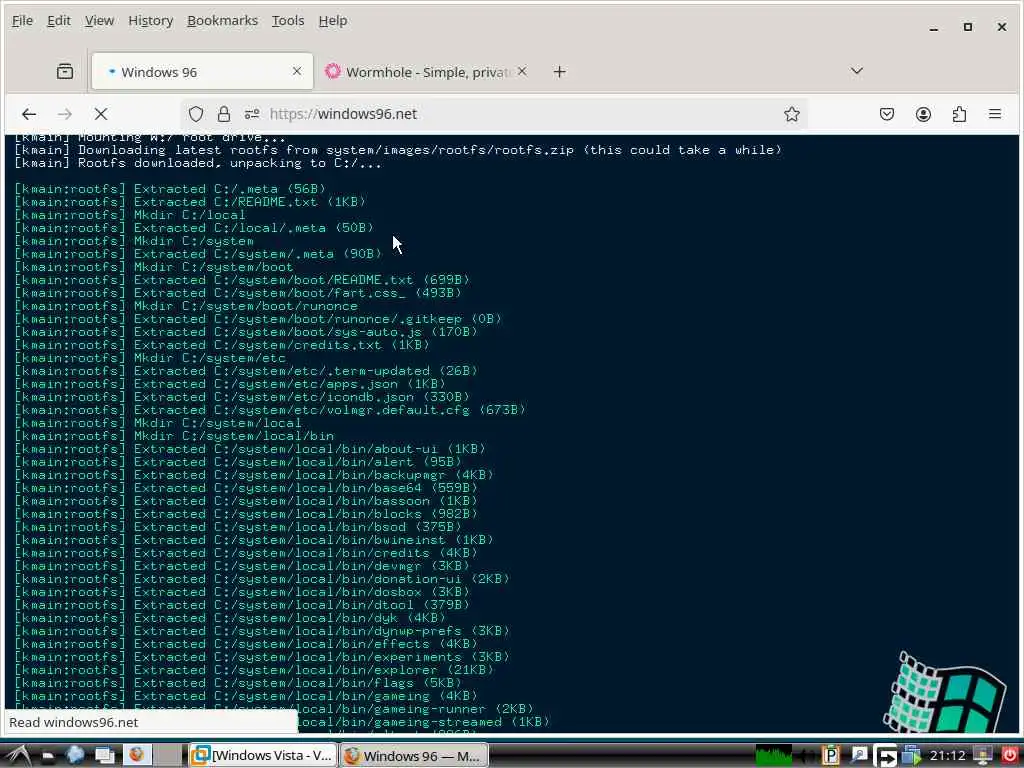Open the taskbar start menu bird logo
Image resolution: width=1024 pixels, height=768 pixels.
coord(18,755)
